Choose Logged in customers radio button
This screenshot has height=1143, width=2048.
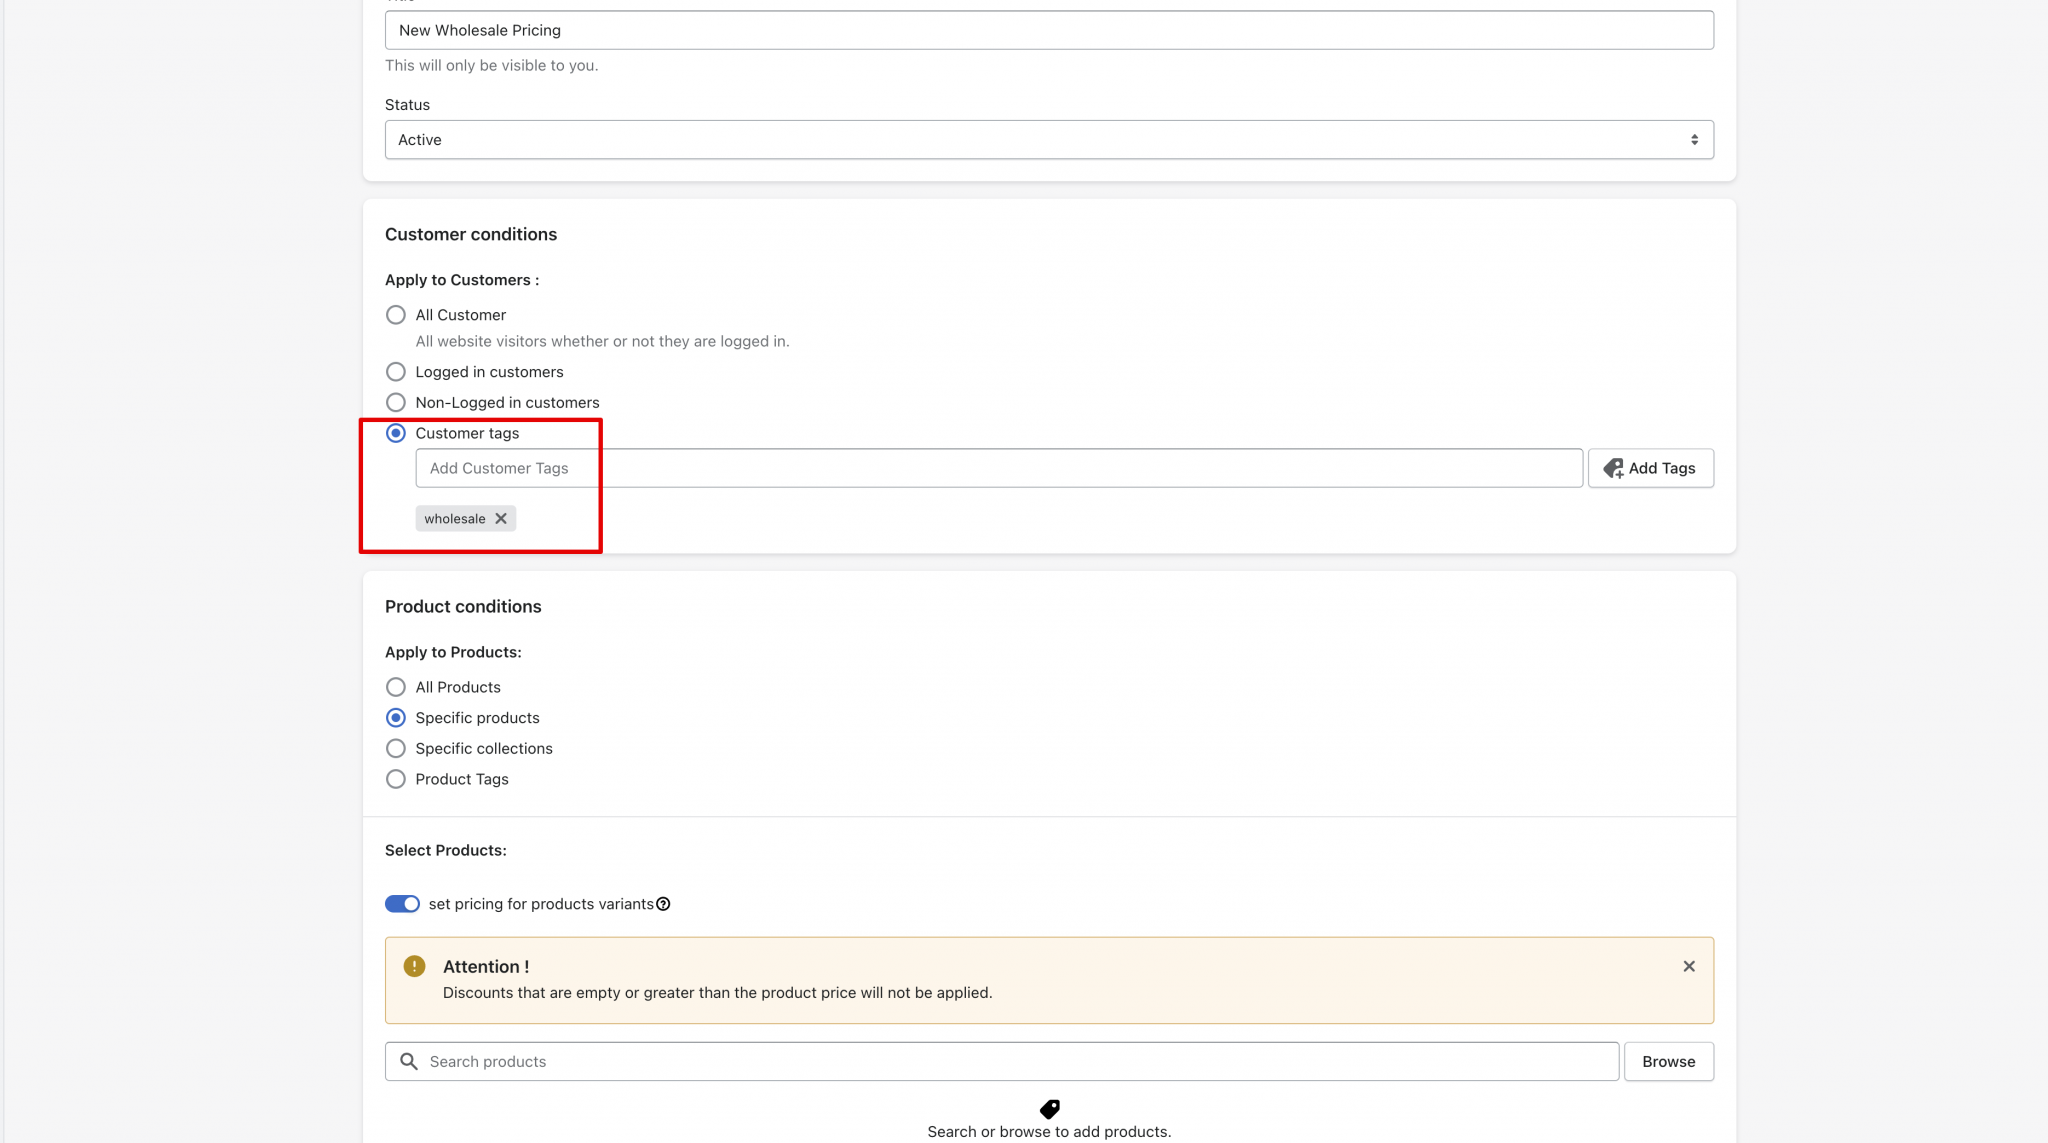[396, 372]
